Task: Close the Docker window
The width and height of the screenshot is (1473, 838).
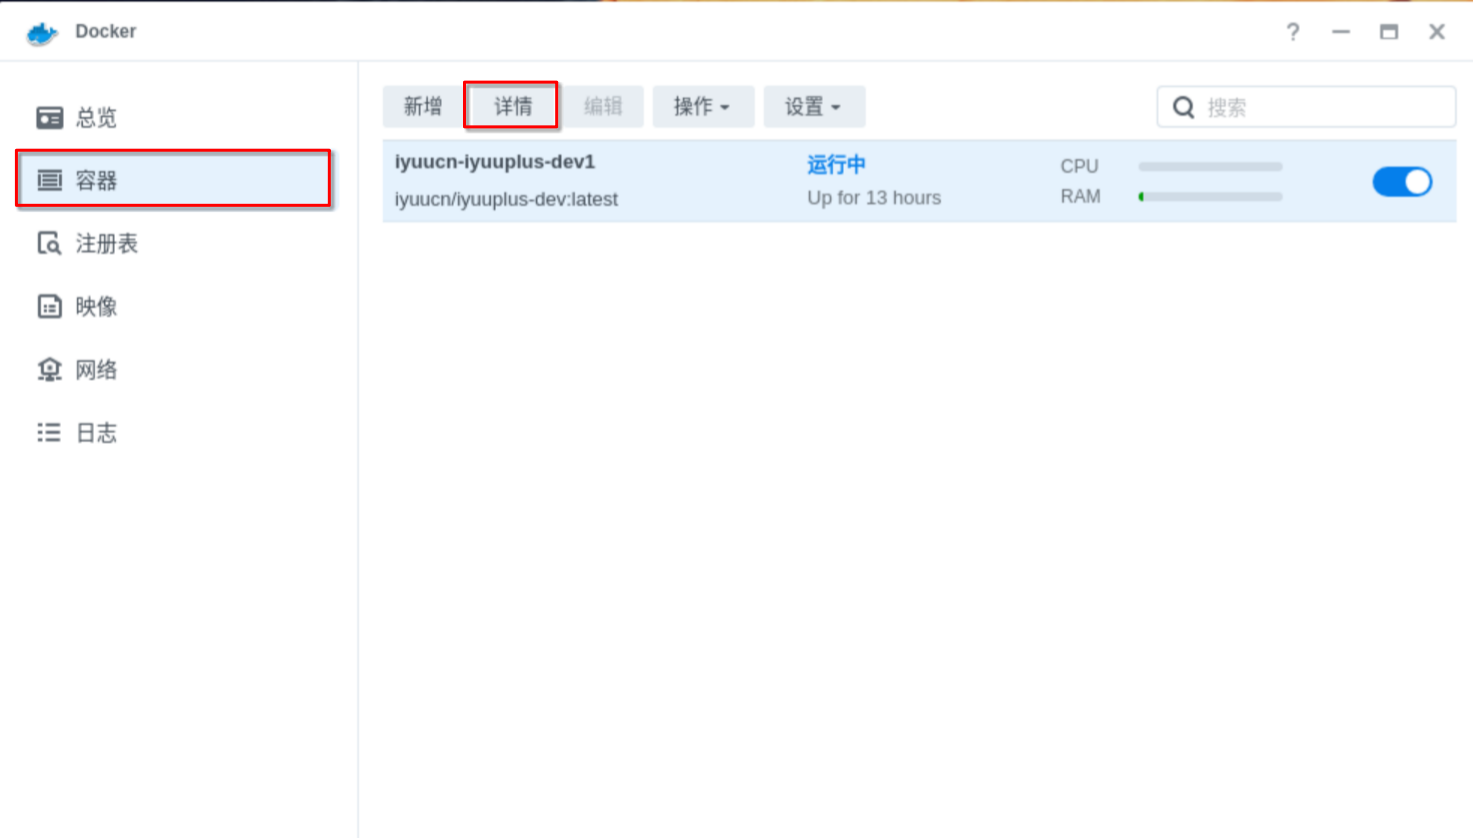Action: point(1437,32)
